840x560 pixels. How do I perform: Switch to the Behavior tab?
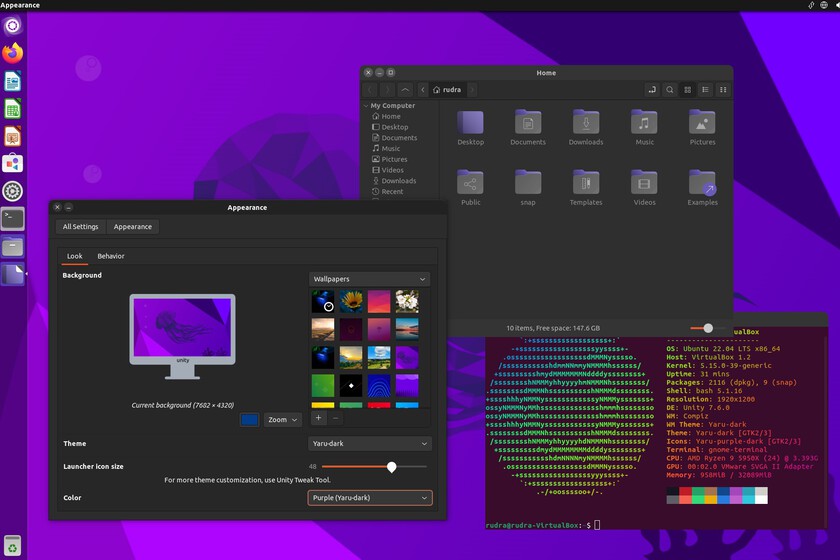tap(110, 256)
